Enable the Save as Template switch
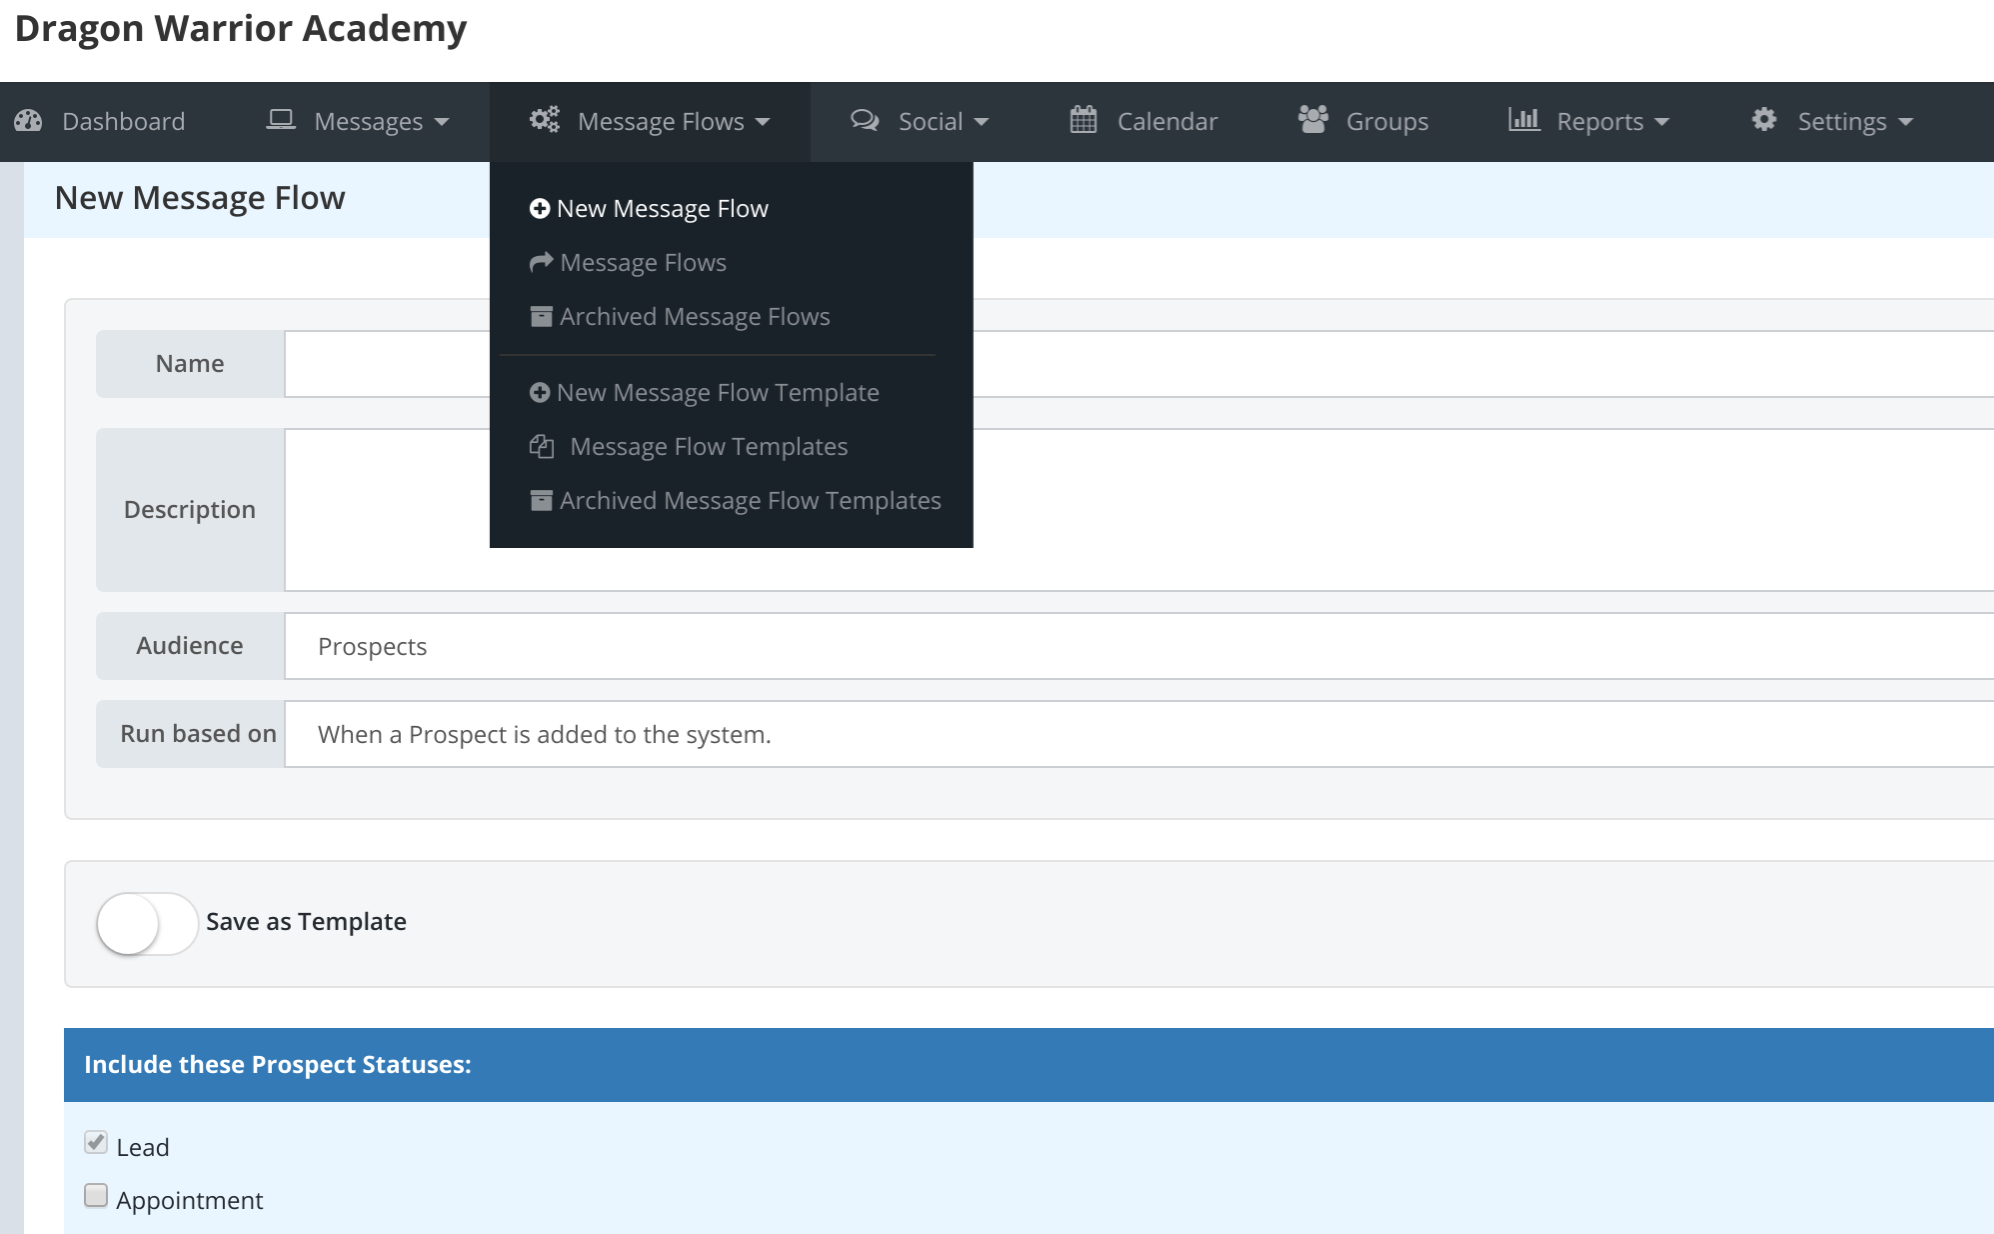 [146, 923]
